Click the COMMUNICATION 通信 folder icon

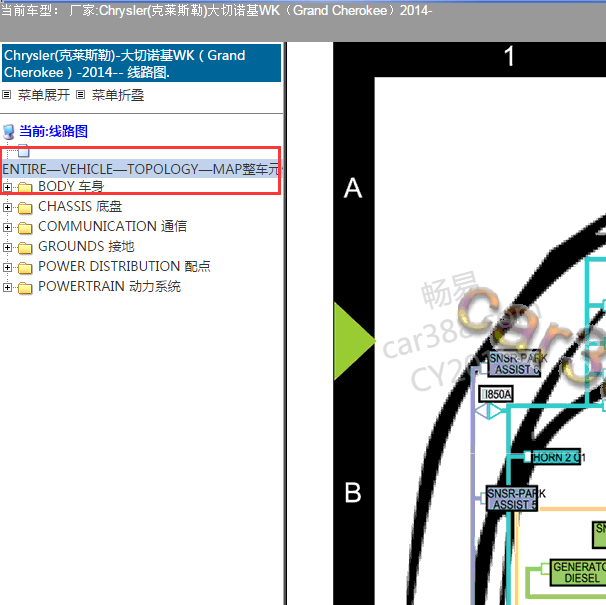[25, 228]
